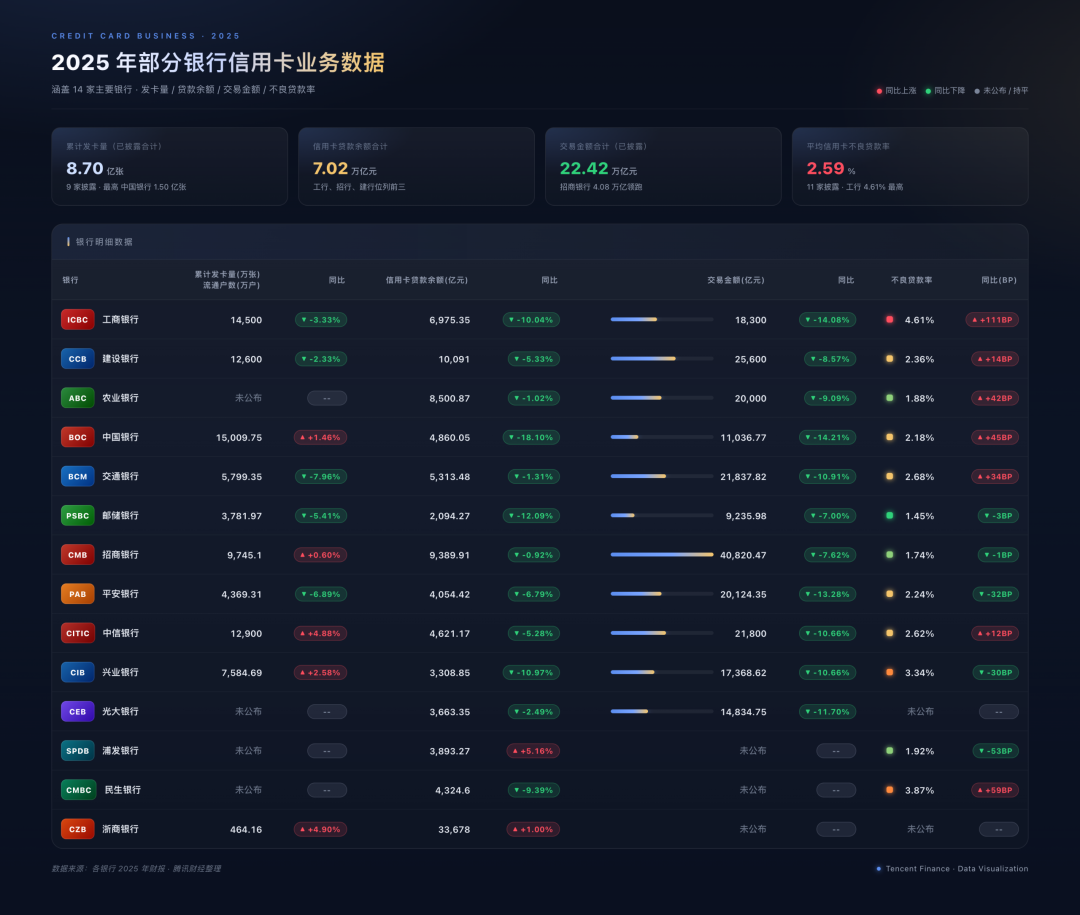Click the 3.87% bad-loan rate for 民生银行
The width and height of the screenshot is (1080, 915).
[920, 790]
